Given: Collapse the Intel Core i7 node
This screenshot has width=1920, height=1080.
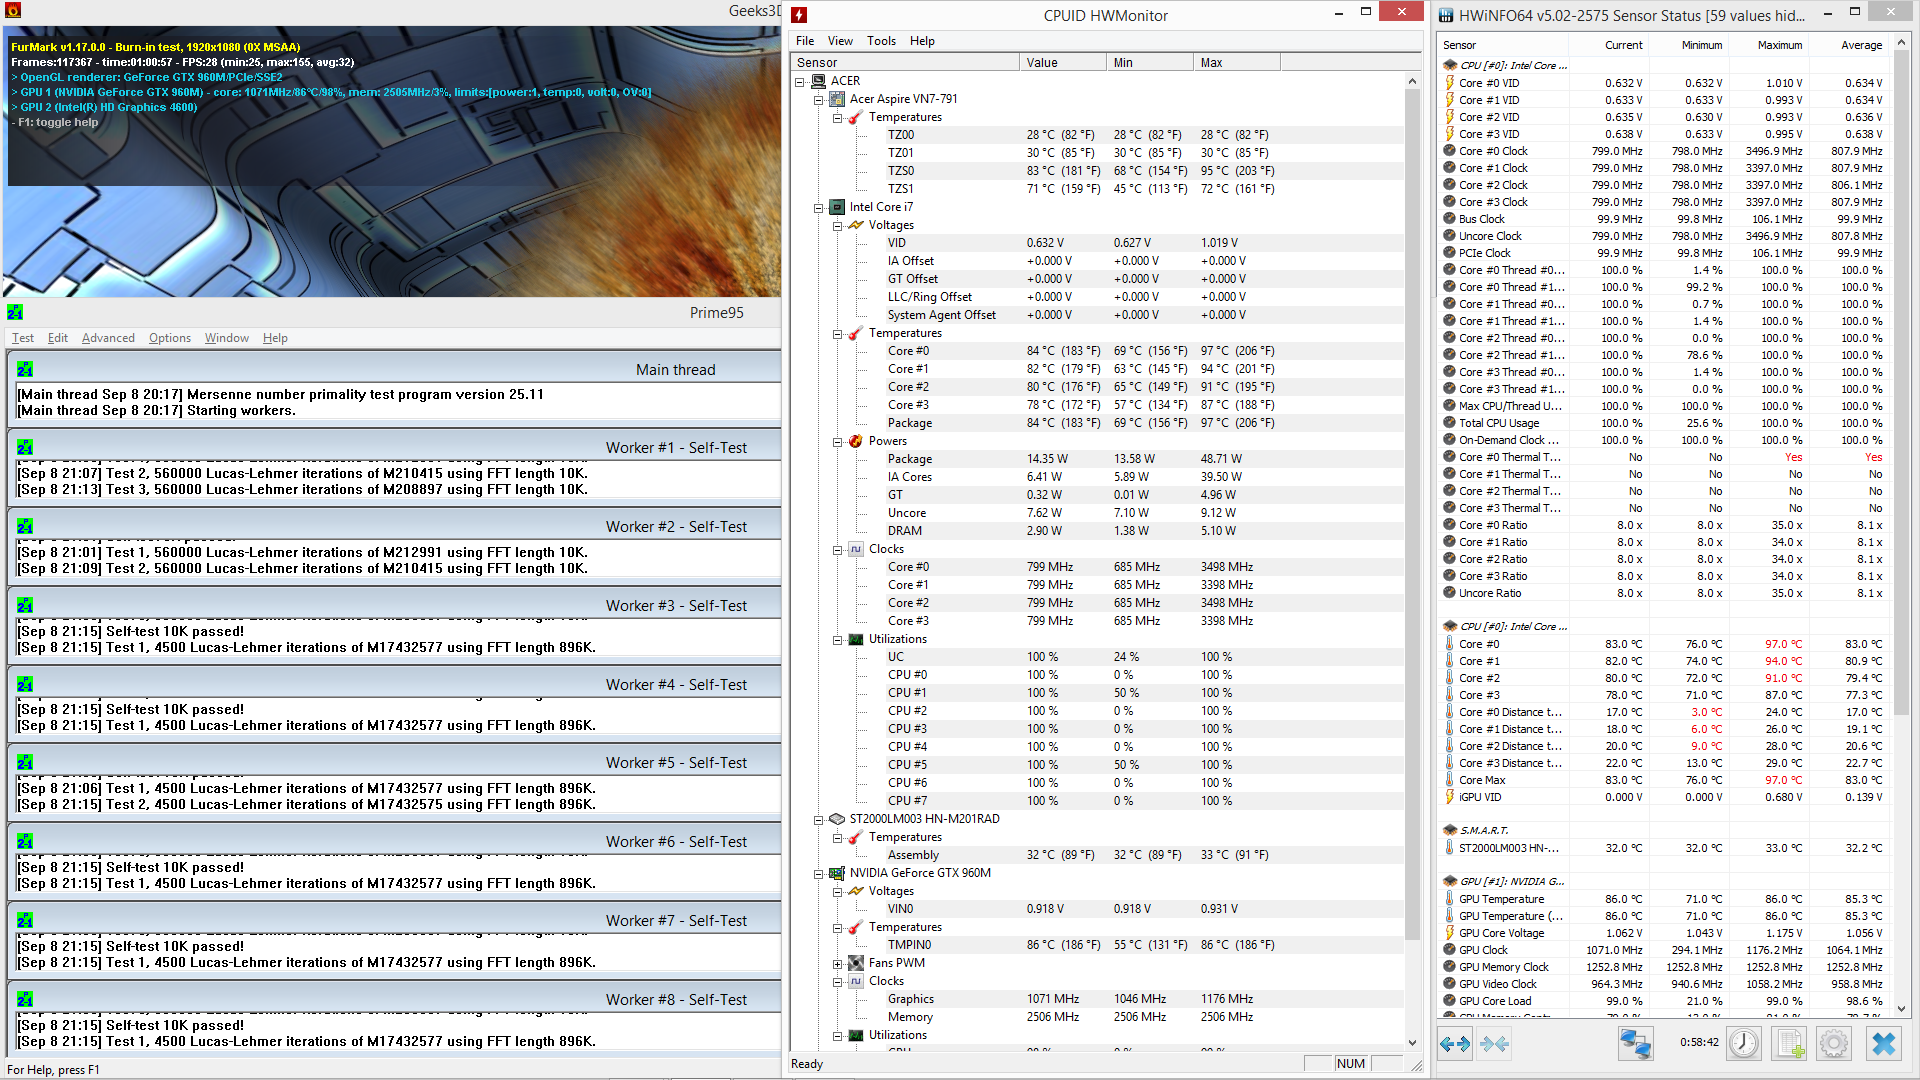Looking at the screenshot, I should pyautogui.click(x=818, y=207).
